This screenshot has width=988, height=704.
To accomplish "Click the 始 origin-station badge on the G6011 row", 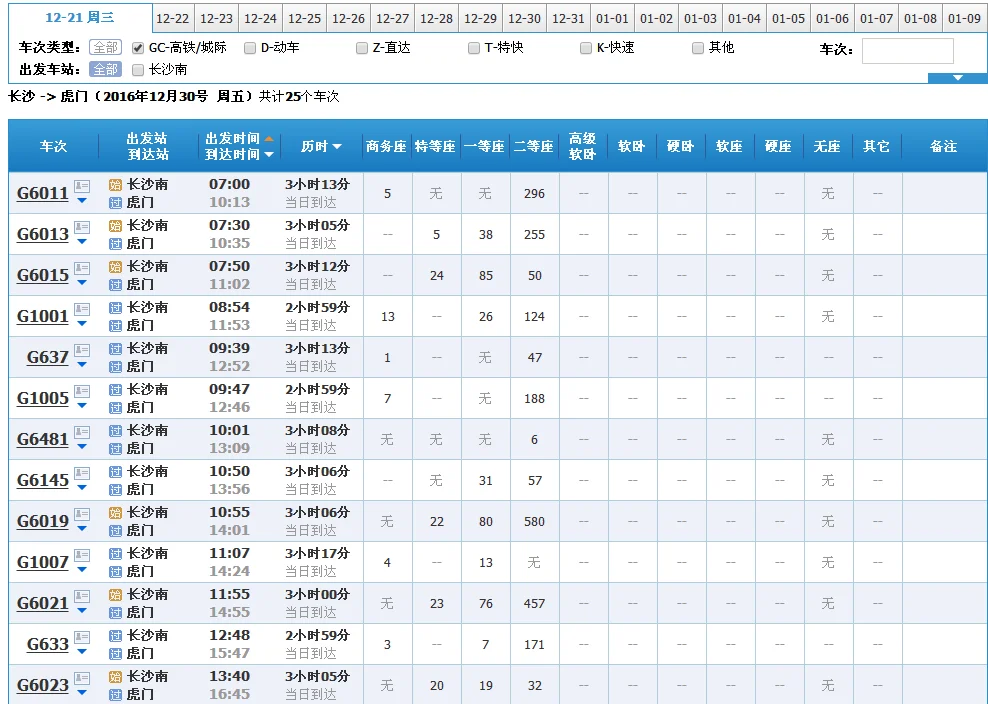I will (114, 184).
